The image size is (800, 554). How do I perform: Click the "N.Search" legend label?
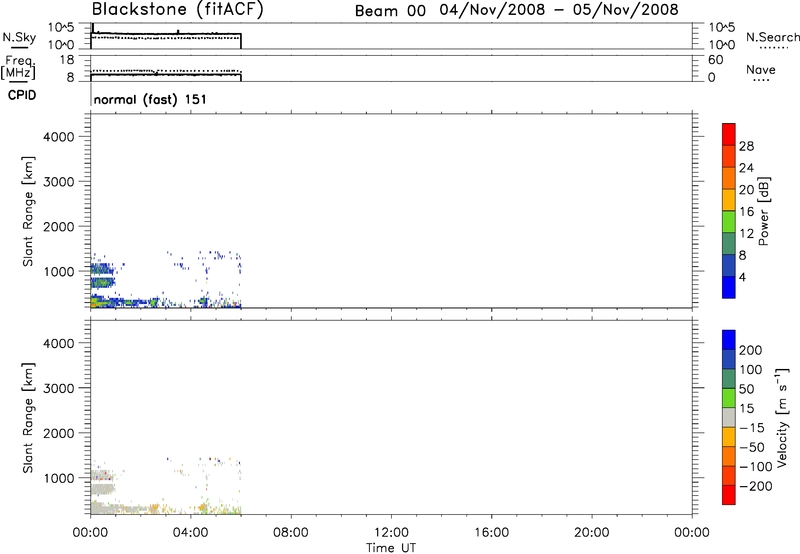[772, 37]
